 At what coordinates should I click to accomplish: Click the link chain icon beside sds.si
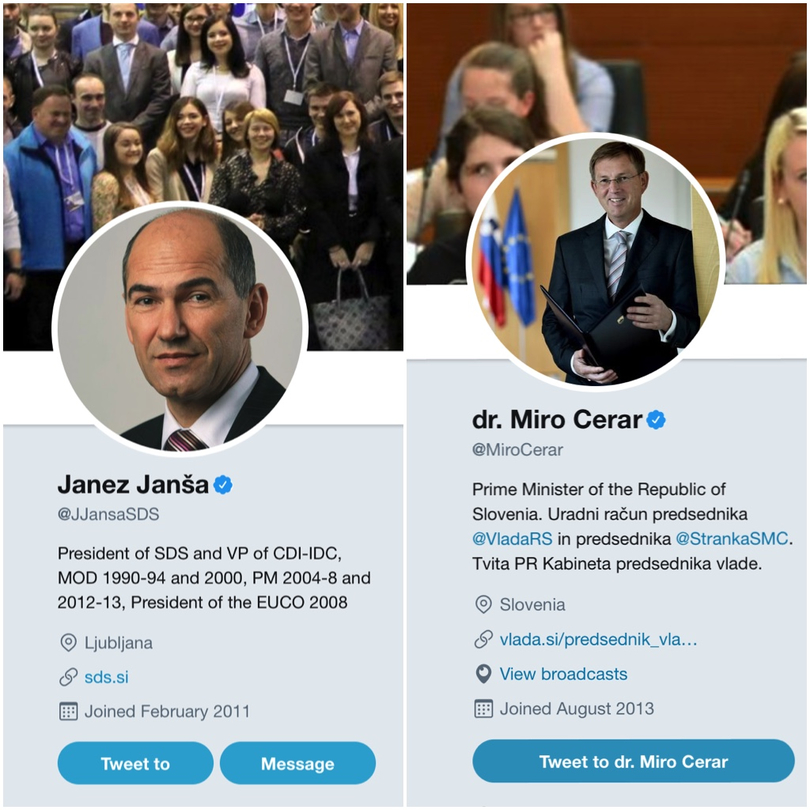click(x=68, y=677)
